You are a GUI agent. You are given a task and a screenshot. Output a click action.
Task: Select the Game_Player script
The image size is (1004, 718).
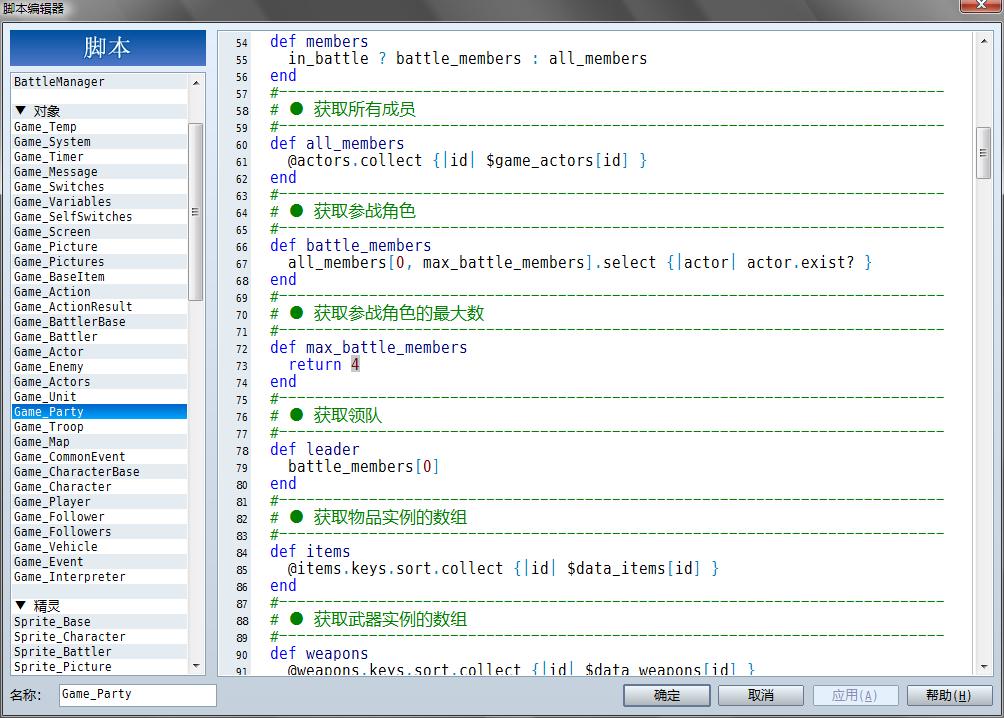[x=99, y=502]
